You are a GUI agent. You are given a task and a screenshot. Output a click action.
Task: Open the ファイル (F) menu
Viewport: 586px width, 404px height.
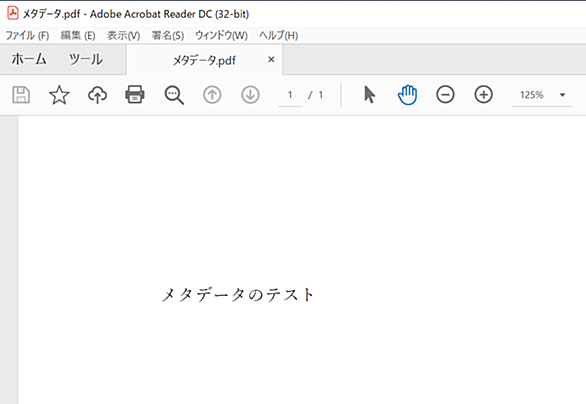pos(27,36)
